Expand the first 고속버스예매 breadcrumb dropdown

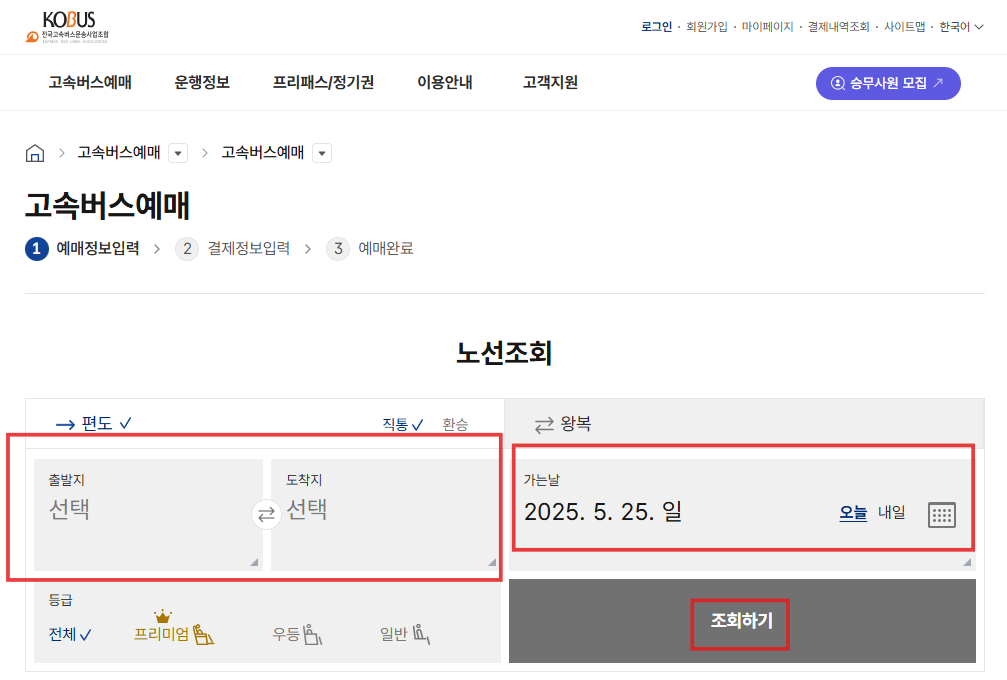[176, 153]
